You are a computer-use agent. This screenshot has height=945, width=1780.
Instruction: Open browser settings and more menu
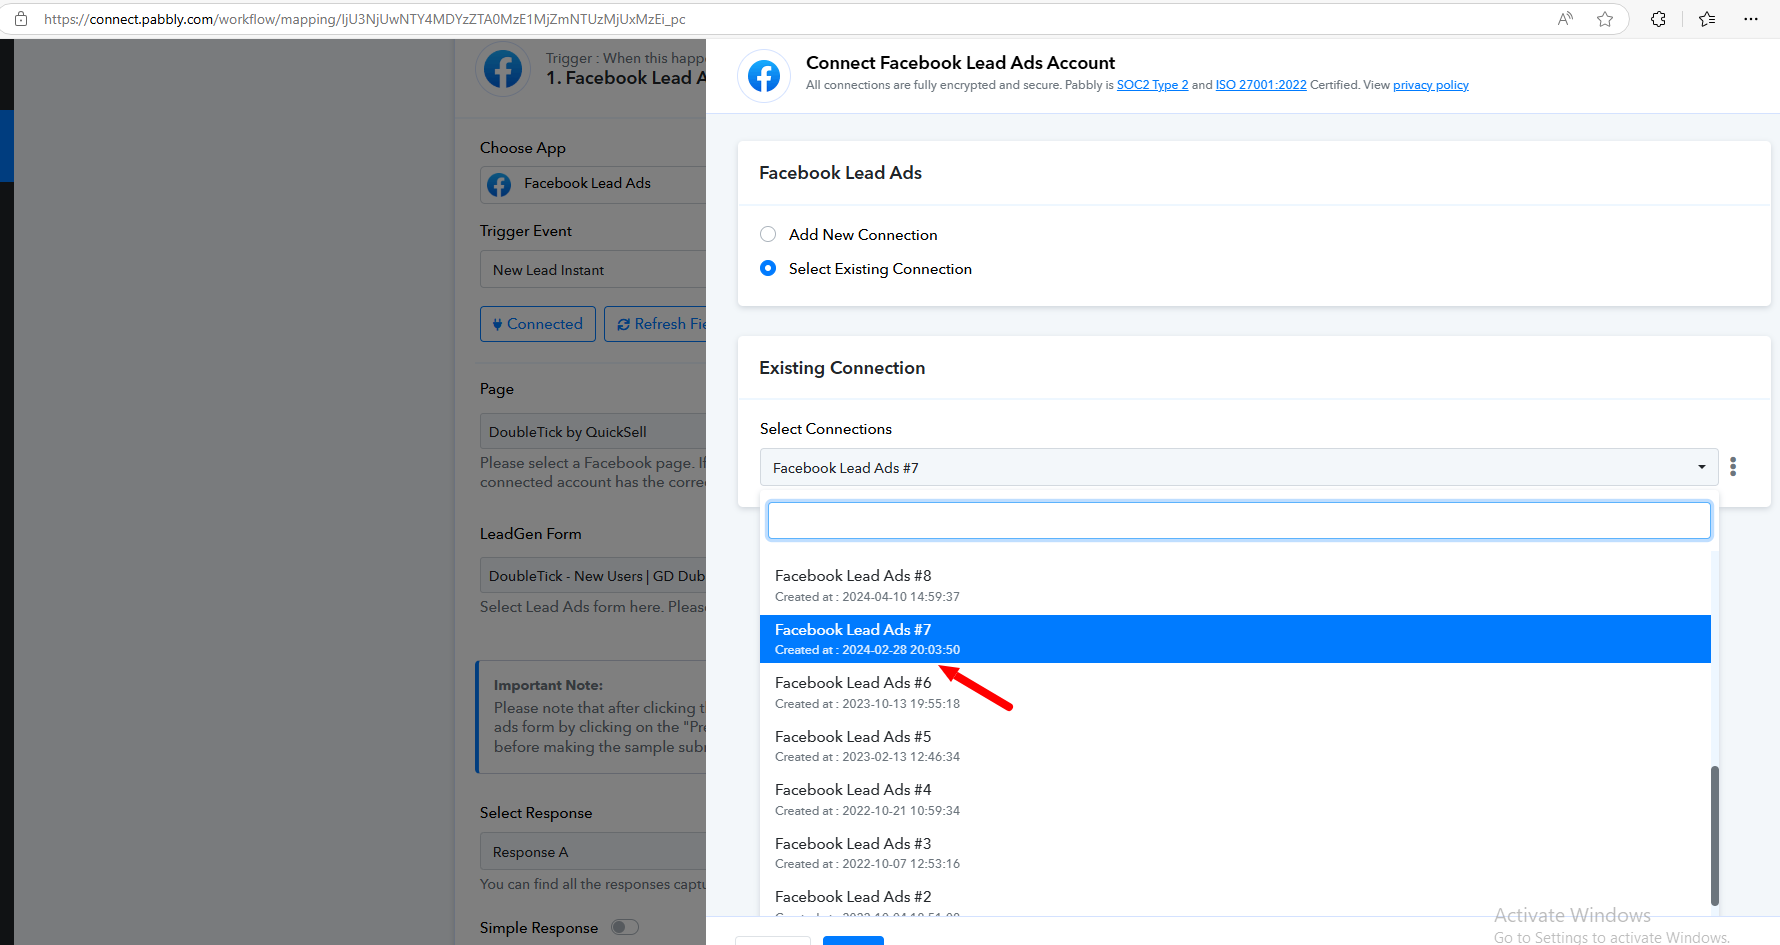pos(1751,19)
